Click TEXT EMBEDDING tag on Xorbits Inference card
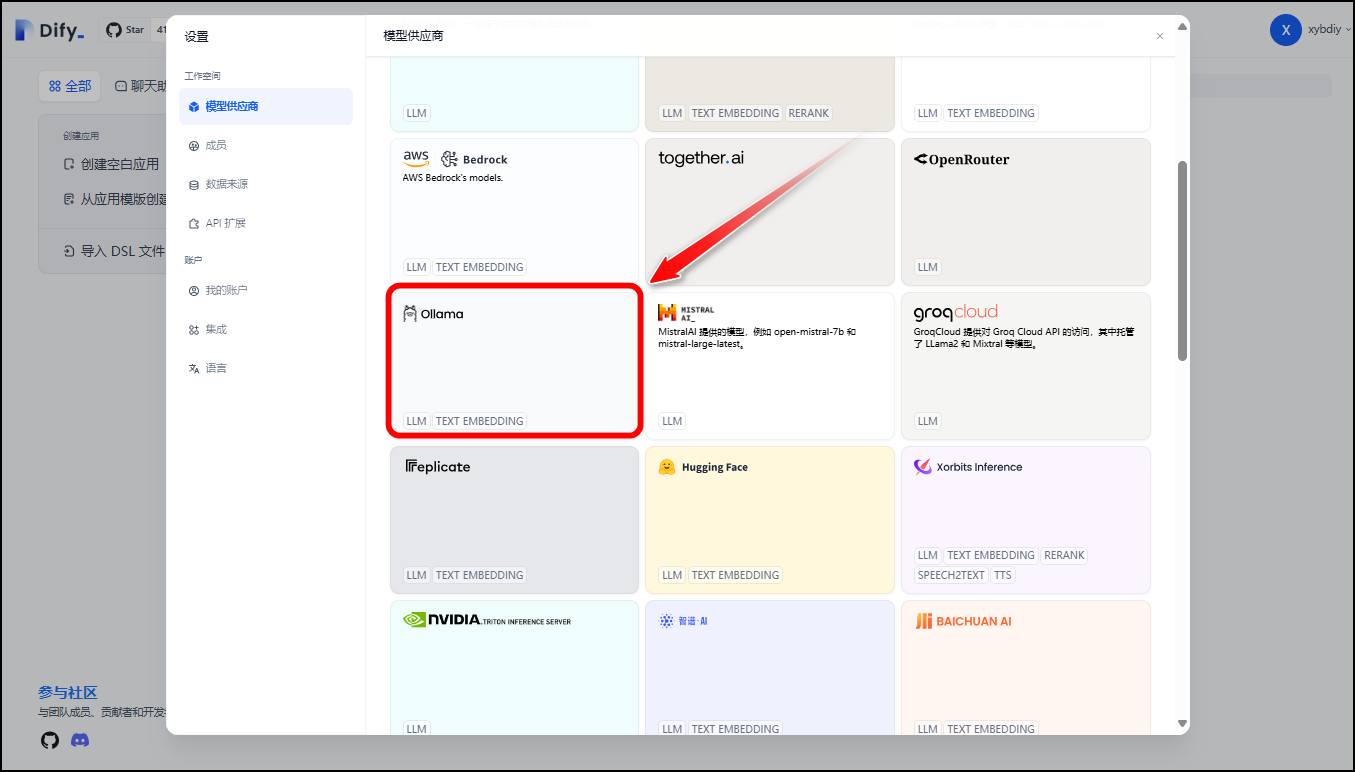This screenshot has height=772, width=1355. pos(992,555)
